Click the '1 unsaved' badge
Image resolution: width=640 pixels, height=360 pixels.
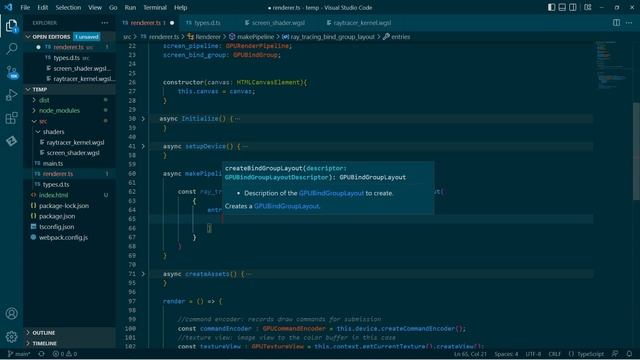(x=87, y=37)
